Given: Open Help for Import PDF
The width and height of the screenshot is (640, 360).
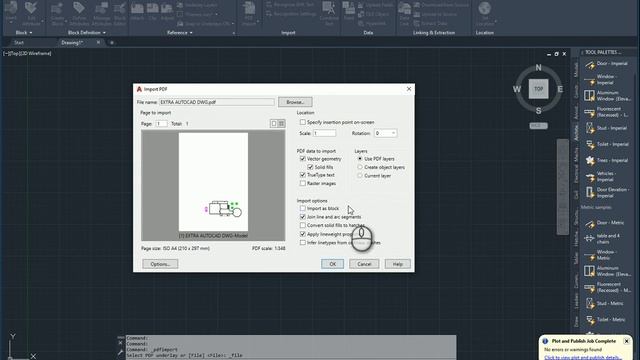Looking at the screenshot, I should [398, 264].
